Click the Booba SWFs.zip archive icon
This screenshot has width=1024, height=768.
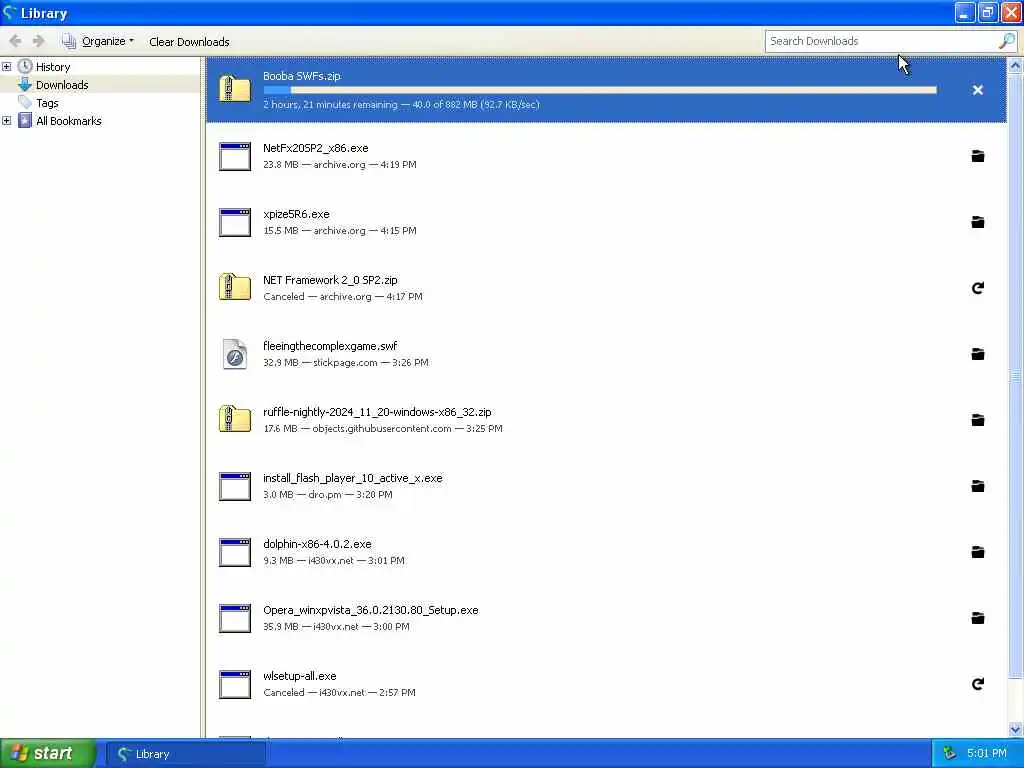234,89
